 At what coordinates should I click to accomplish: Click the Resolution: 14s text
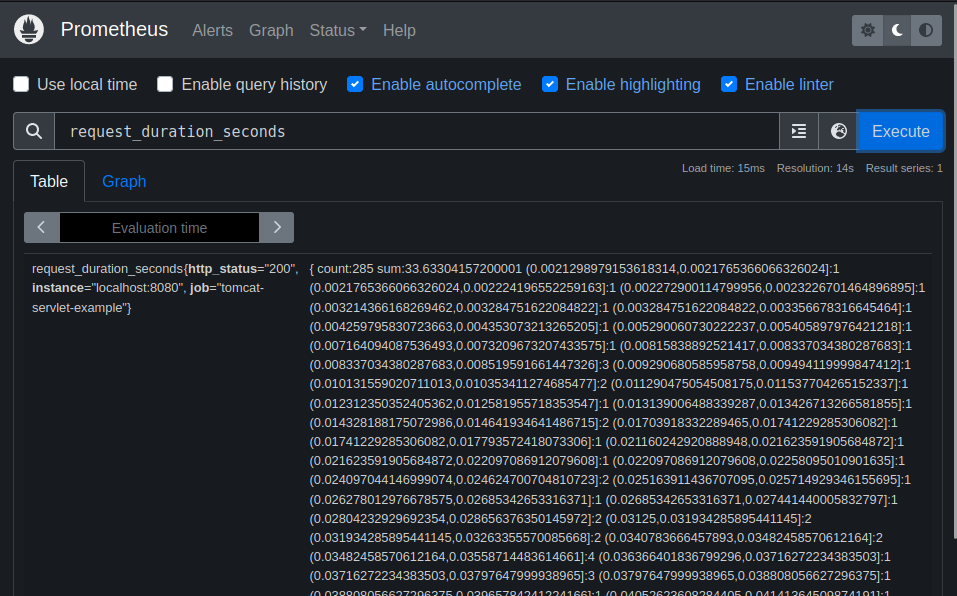tap(815, 168)
